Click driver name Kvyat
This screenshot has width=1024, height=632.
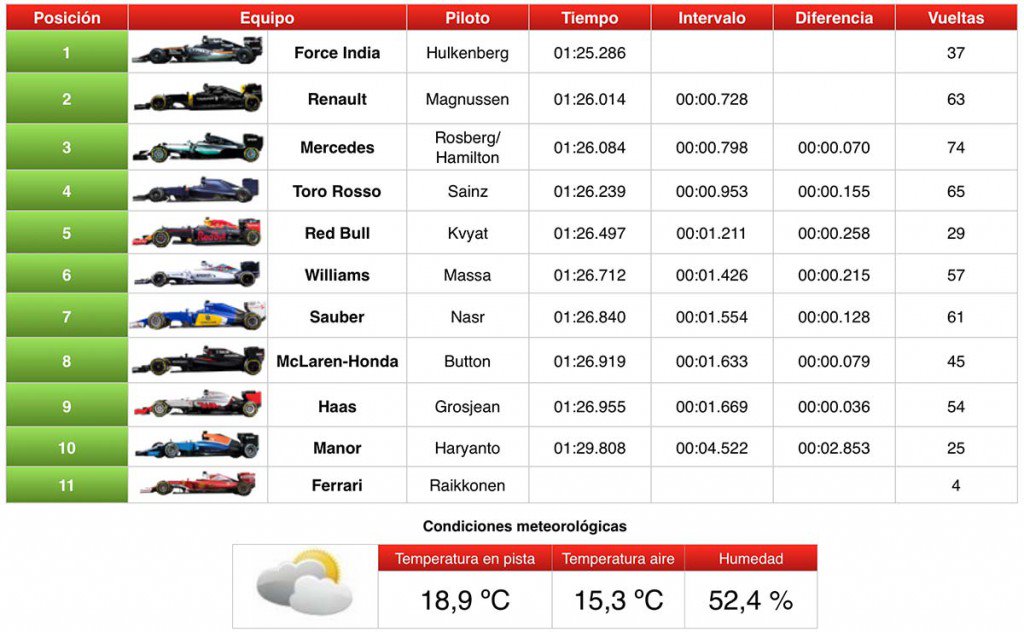click(468, 233)
